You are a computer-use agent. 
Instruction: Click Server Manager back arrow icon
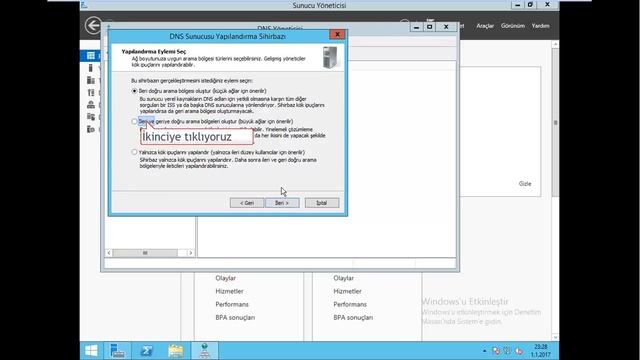point(93,25)
